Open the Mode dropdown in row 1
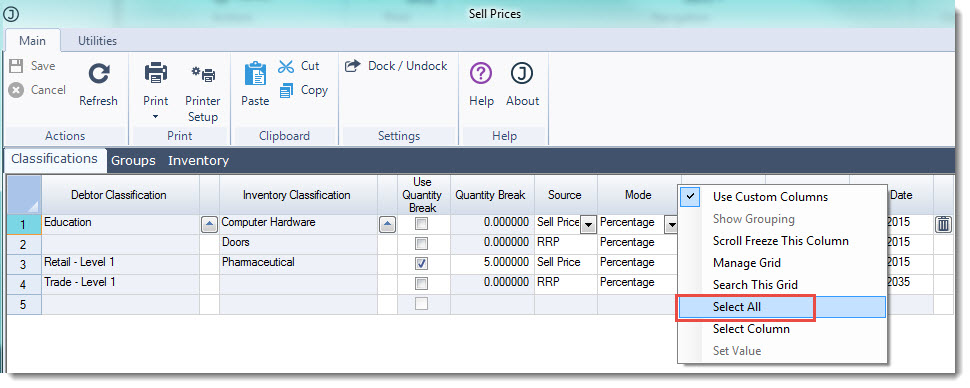This screenshot has width=970, height=388. click(671, 224)
